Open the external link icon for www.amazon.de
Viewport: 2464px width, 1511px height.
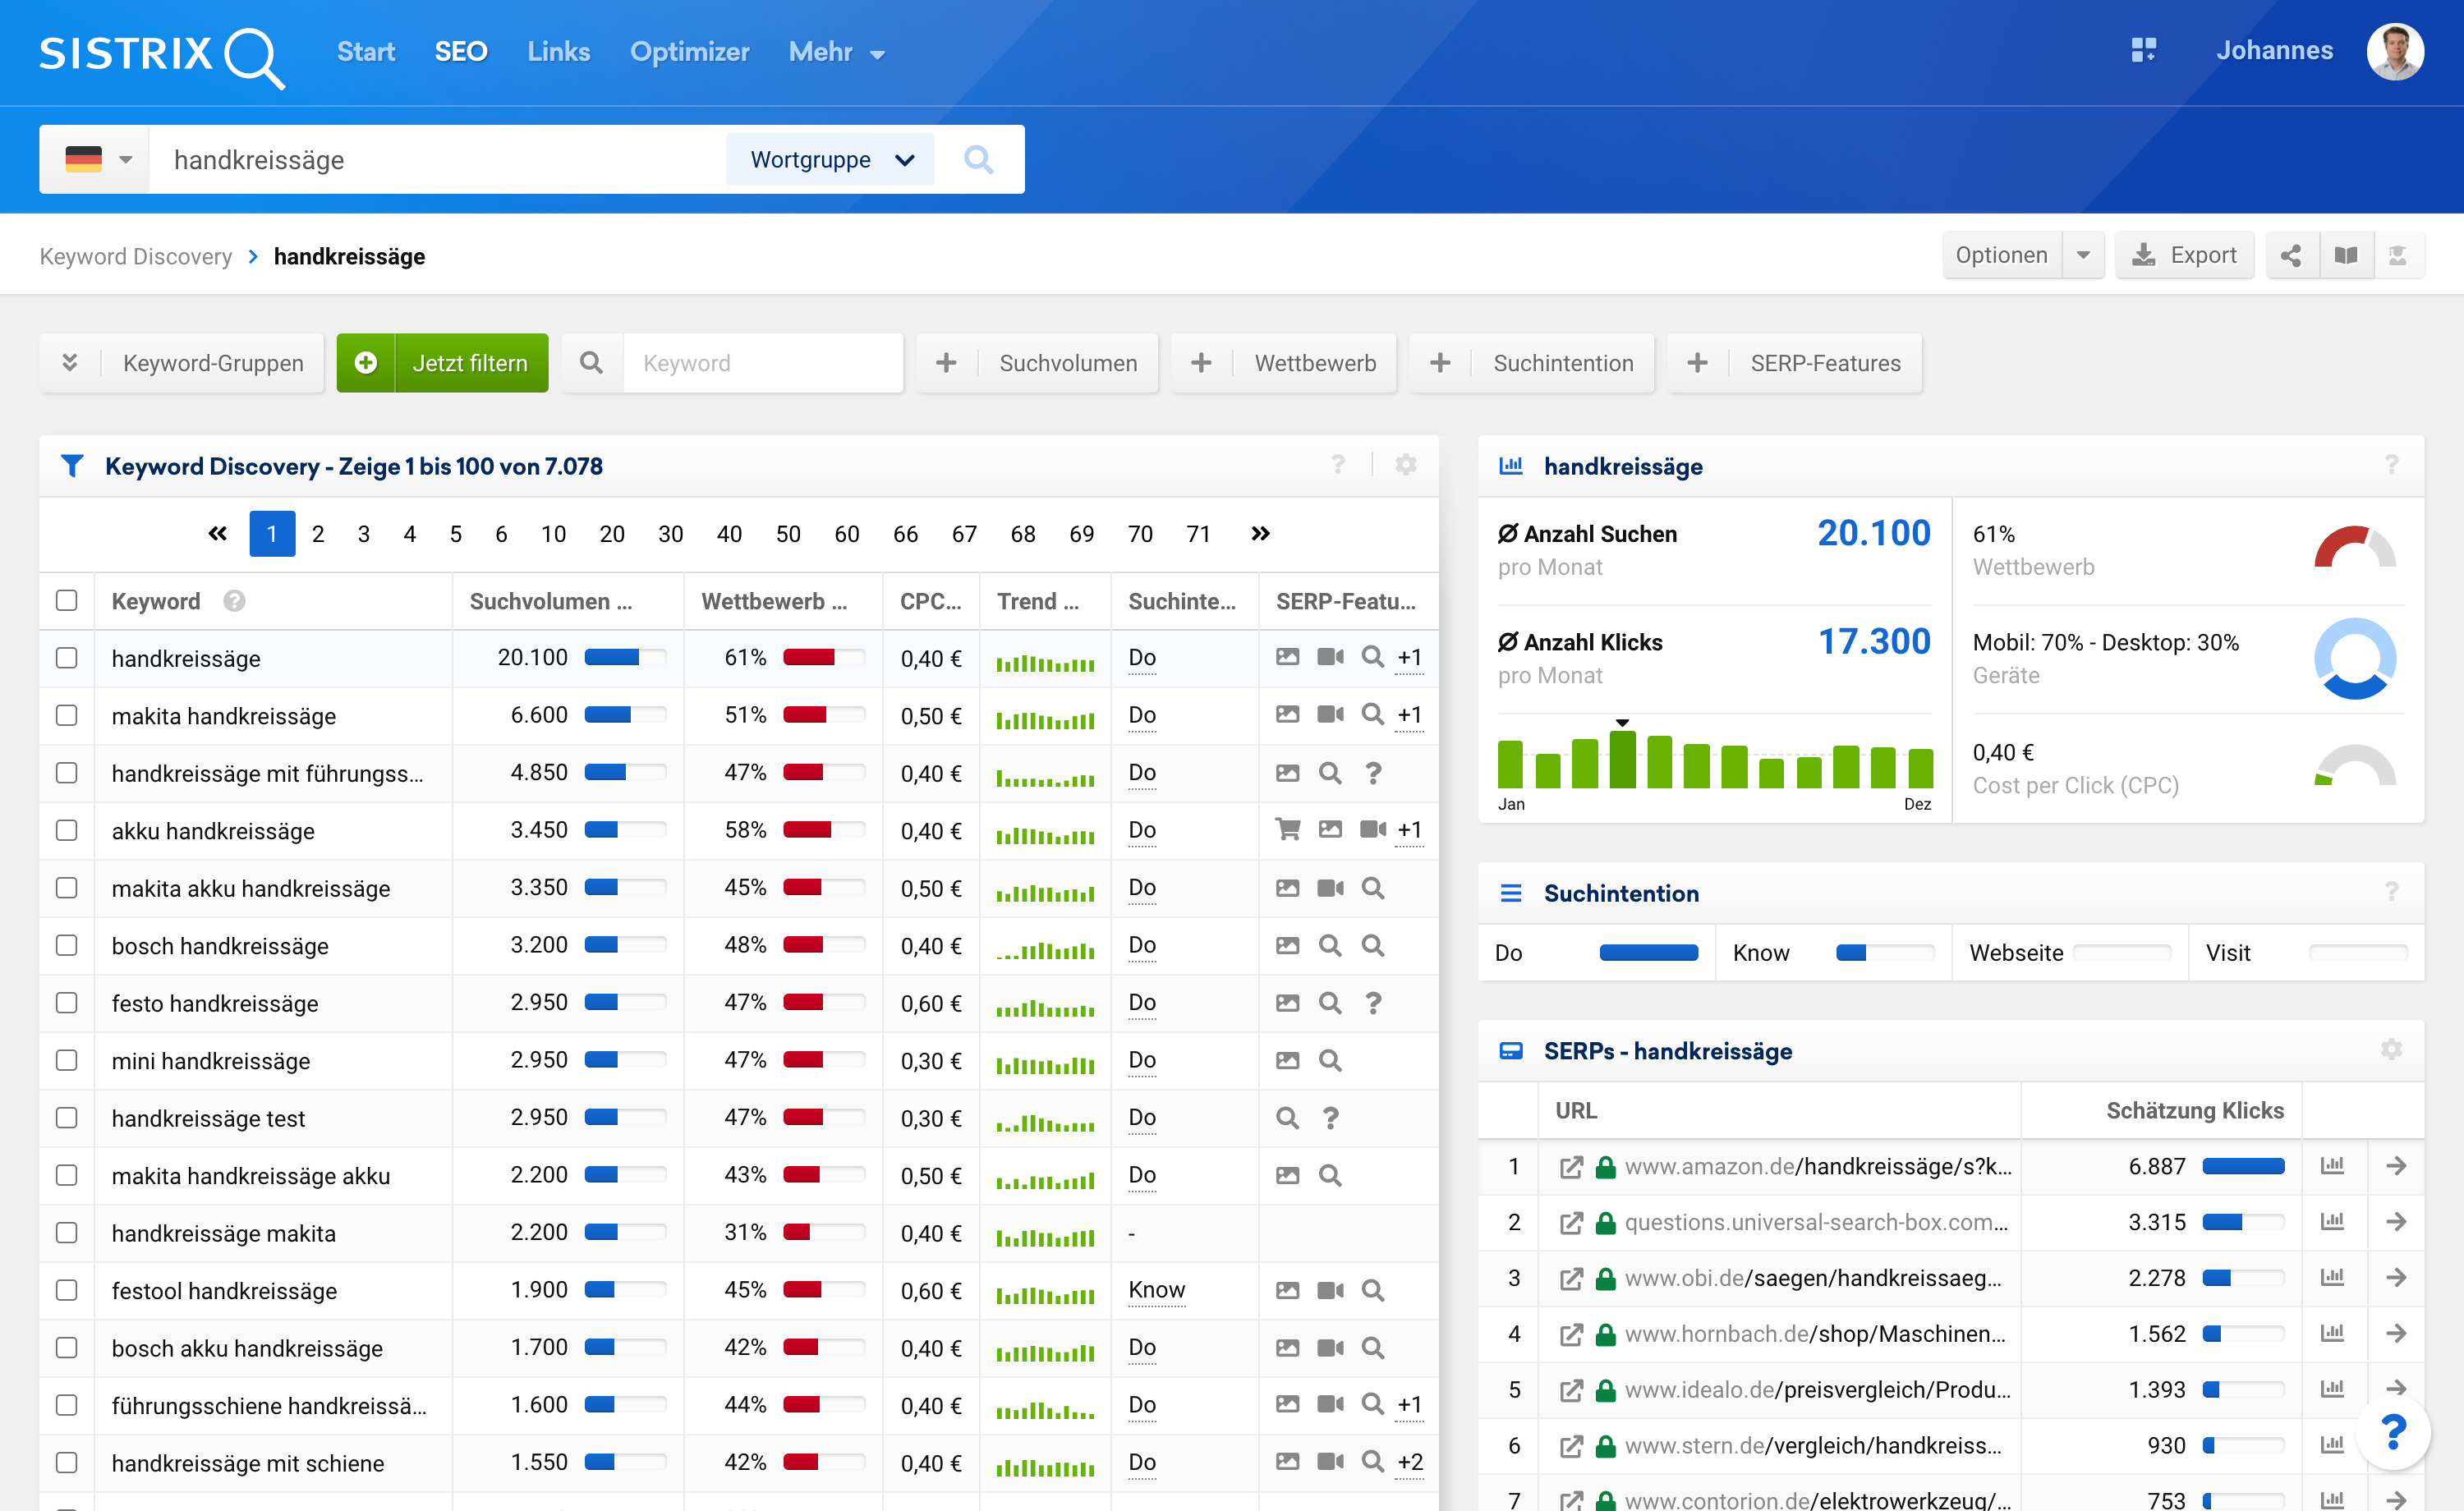(1571, 1167)
